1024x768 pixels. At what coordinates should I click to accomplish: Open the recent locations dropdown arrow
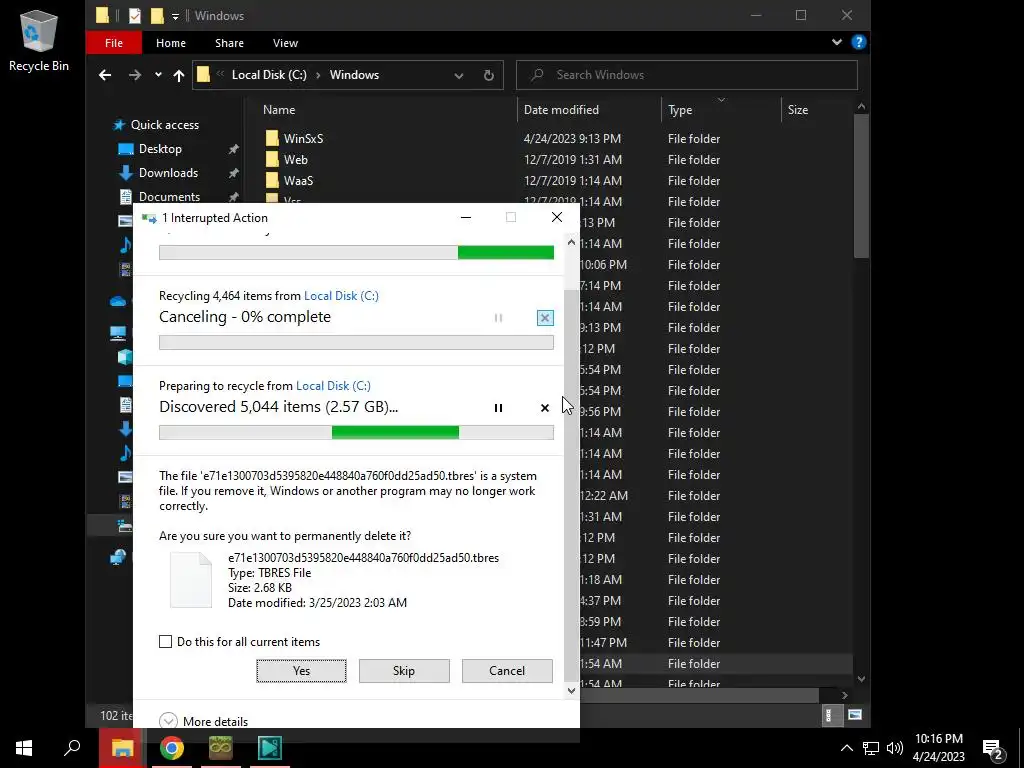click(158, 75)
